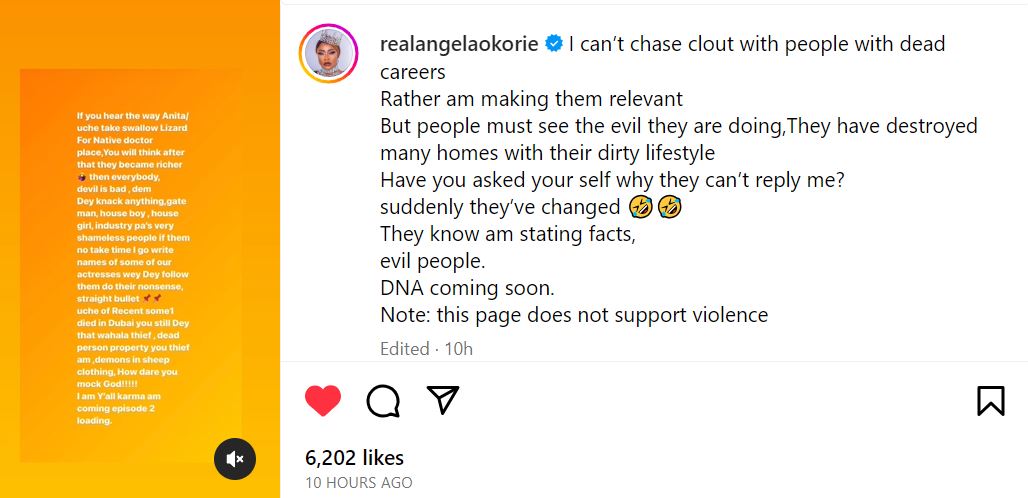
Task: Click the 'Rather am making them relevant' line
Action: [x=531, y=99]
